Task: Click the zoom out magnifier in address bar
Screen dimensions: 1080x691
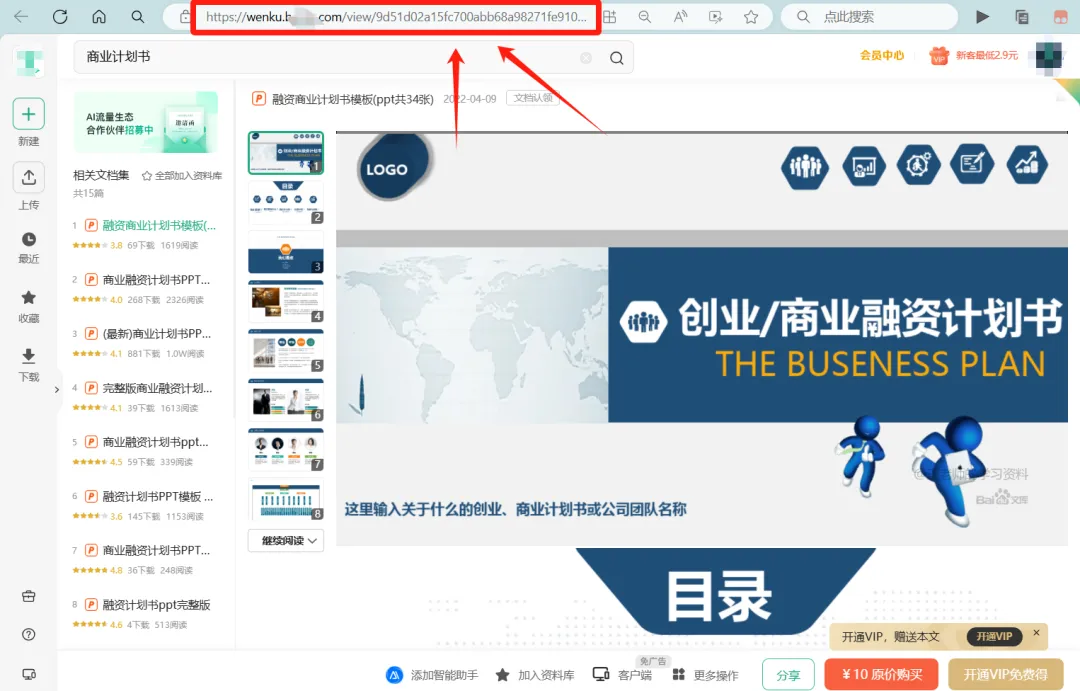Action: (x=645, y=17)
